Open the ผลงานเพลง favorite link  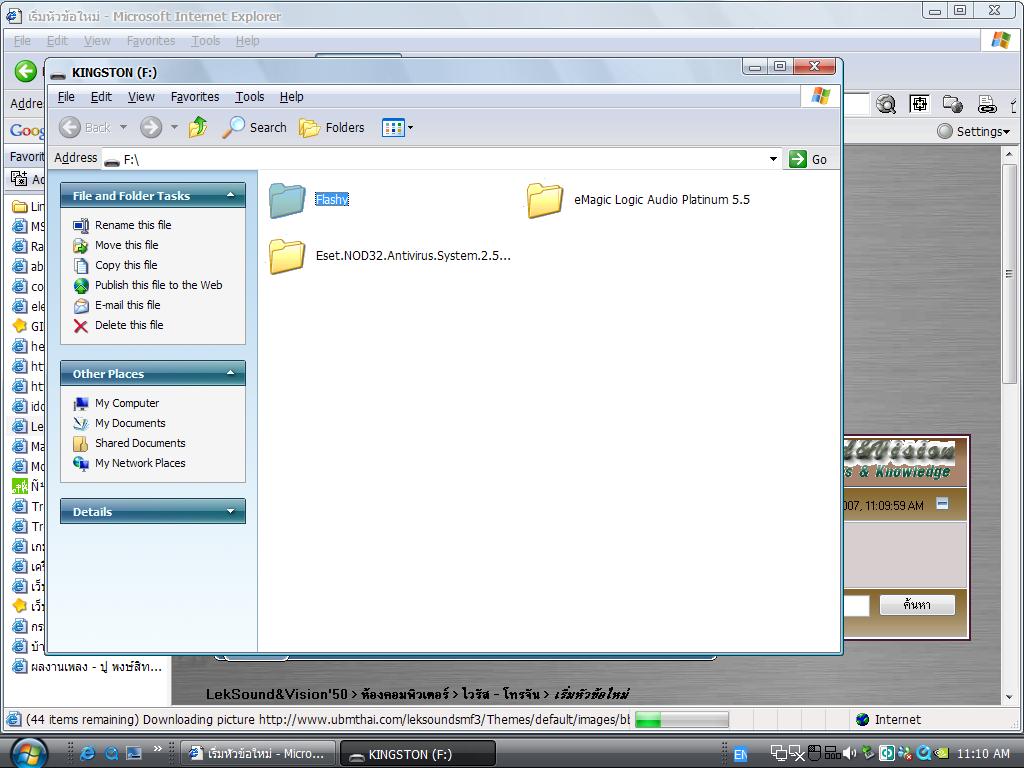point(88,667)
